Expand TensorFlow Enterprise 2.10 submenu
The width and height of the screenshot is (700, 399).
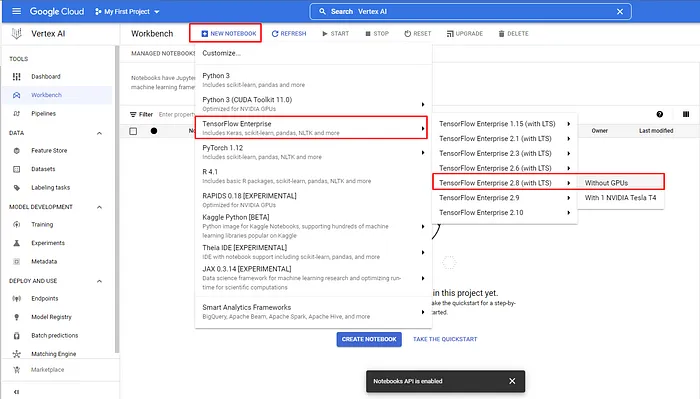pos(504,212)
